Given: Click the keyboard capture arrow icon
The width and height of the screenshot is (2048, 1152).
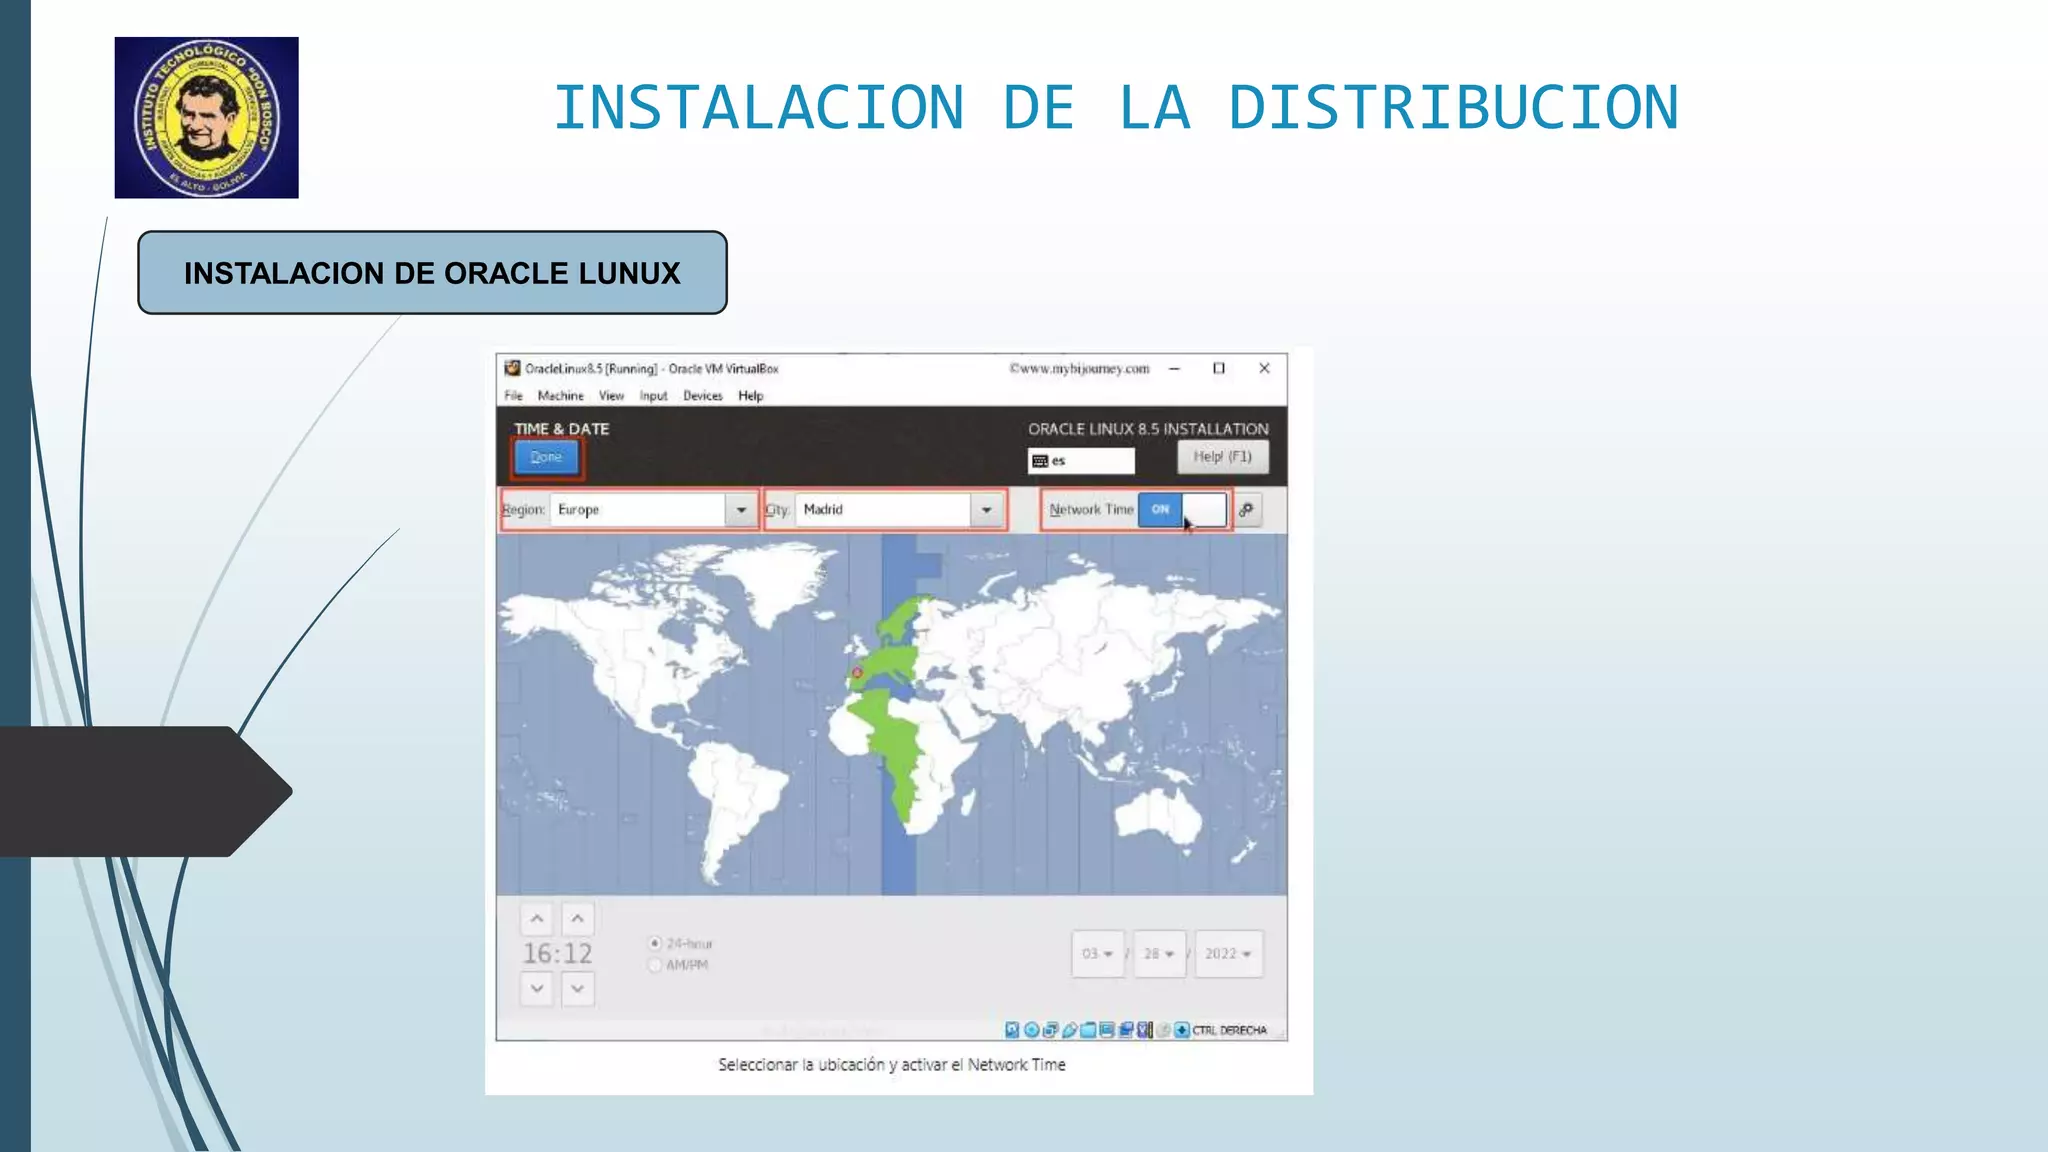Looking at the screenshot, I should (x=1182, y=1030).
